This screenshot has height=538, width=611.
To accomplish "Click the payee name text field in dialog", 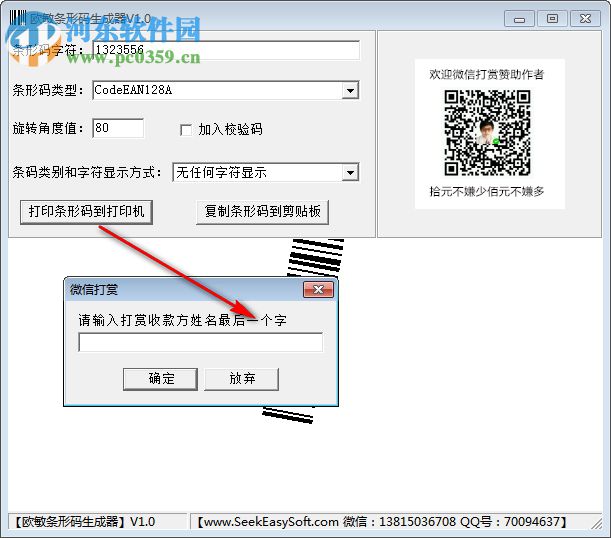I will tap(200, 342).
